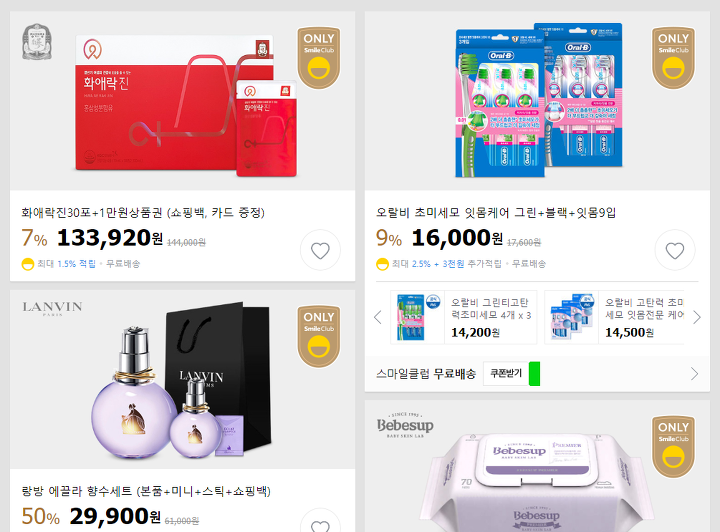Toggle wishlist heart for 랑방 perfume set
720x532 pixels.
pyautogui.click(x=320, y=523)
